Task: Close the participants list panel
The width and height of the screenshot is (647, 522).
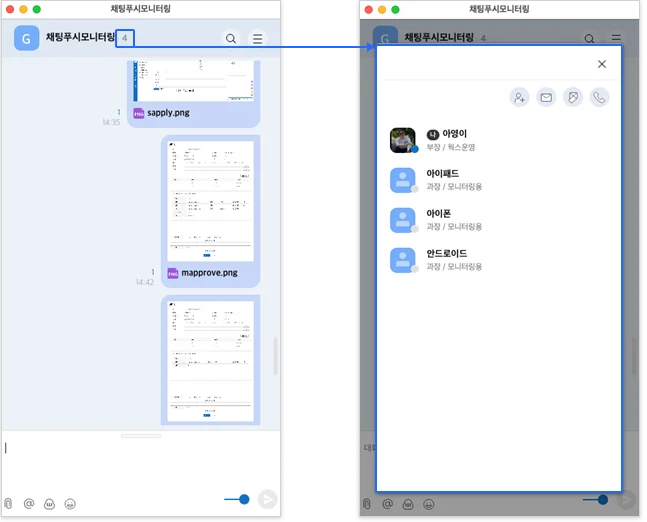Action: click(602, 64)
